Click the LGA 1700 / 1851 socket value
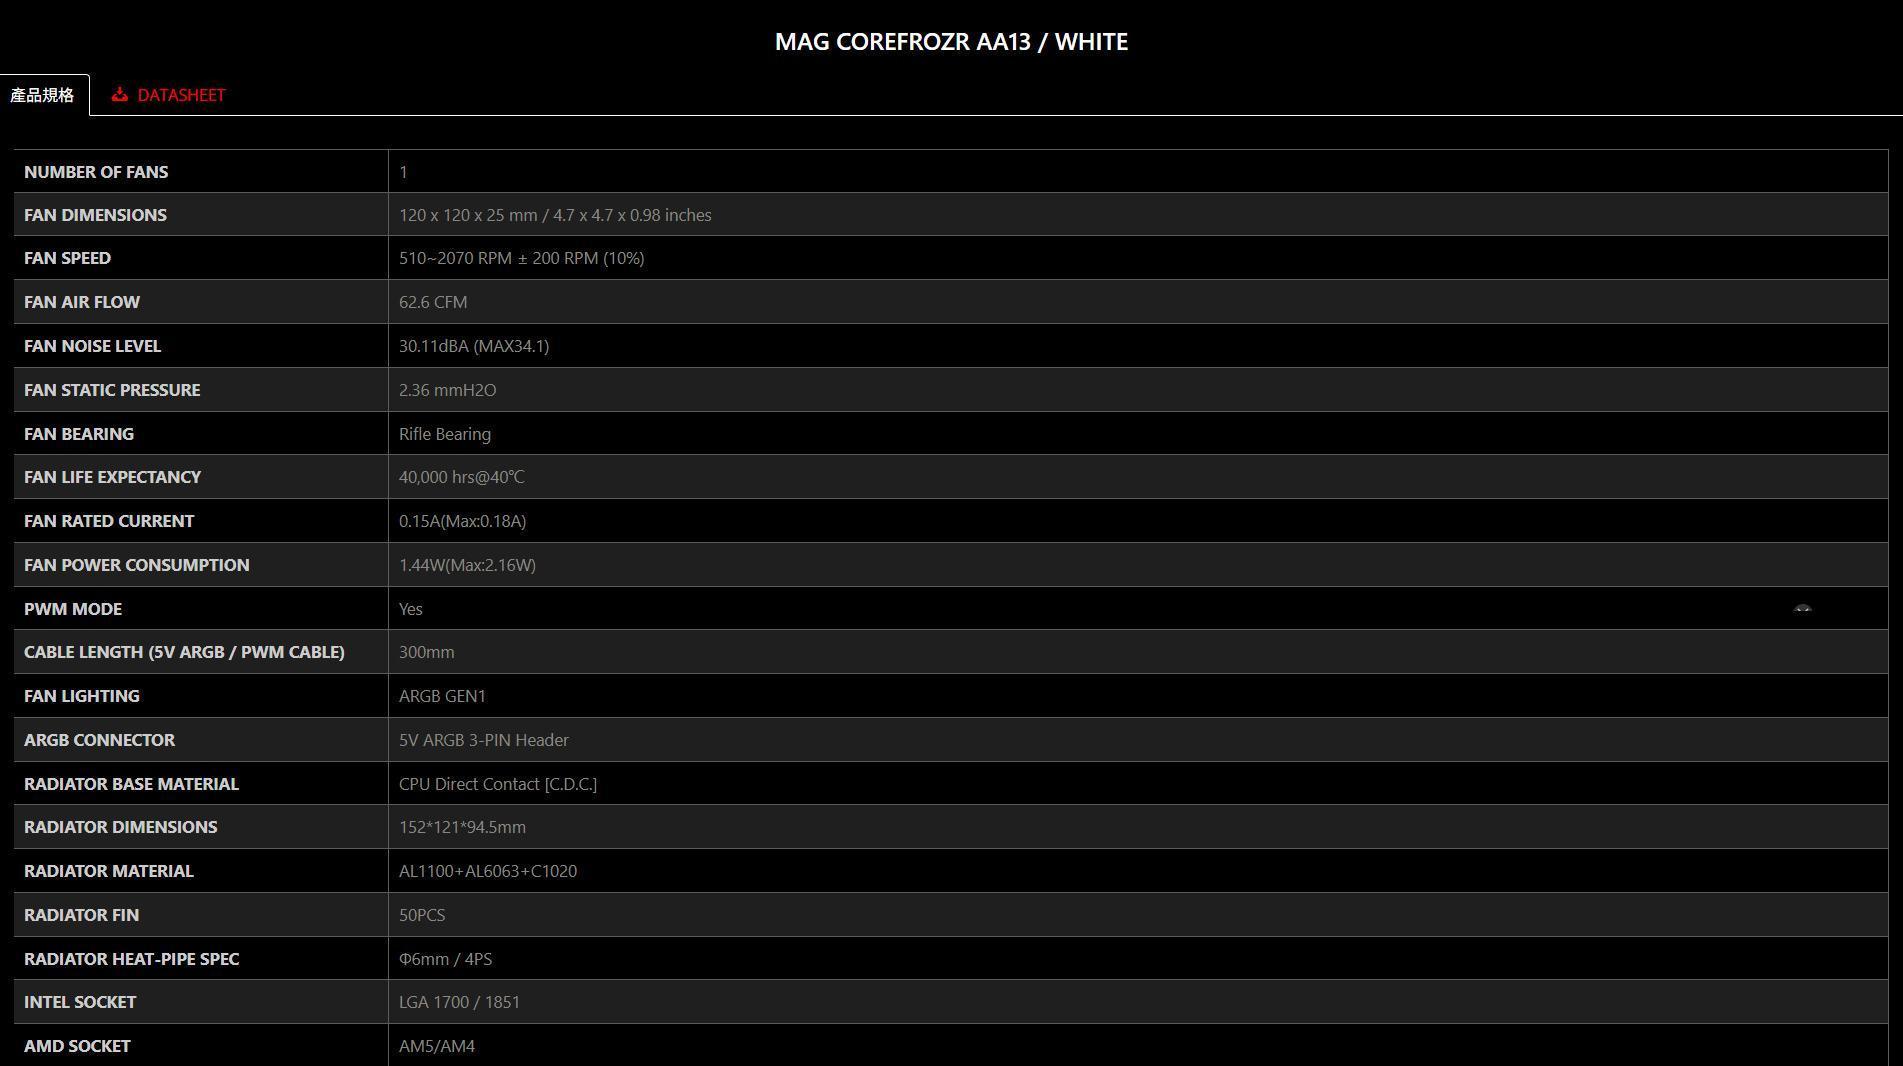This screenshot has width=1903, height=1066. click(x=459, y=1002)
